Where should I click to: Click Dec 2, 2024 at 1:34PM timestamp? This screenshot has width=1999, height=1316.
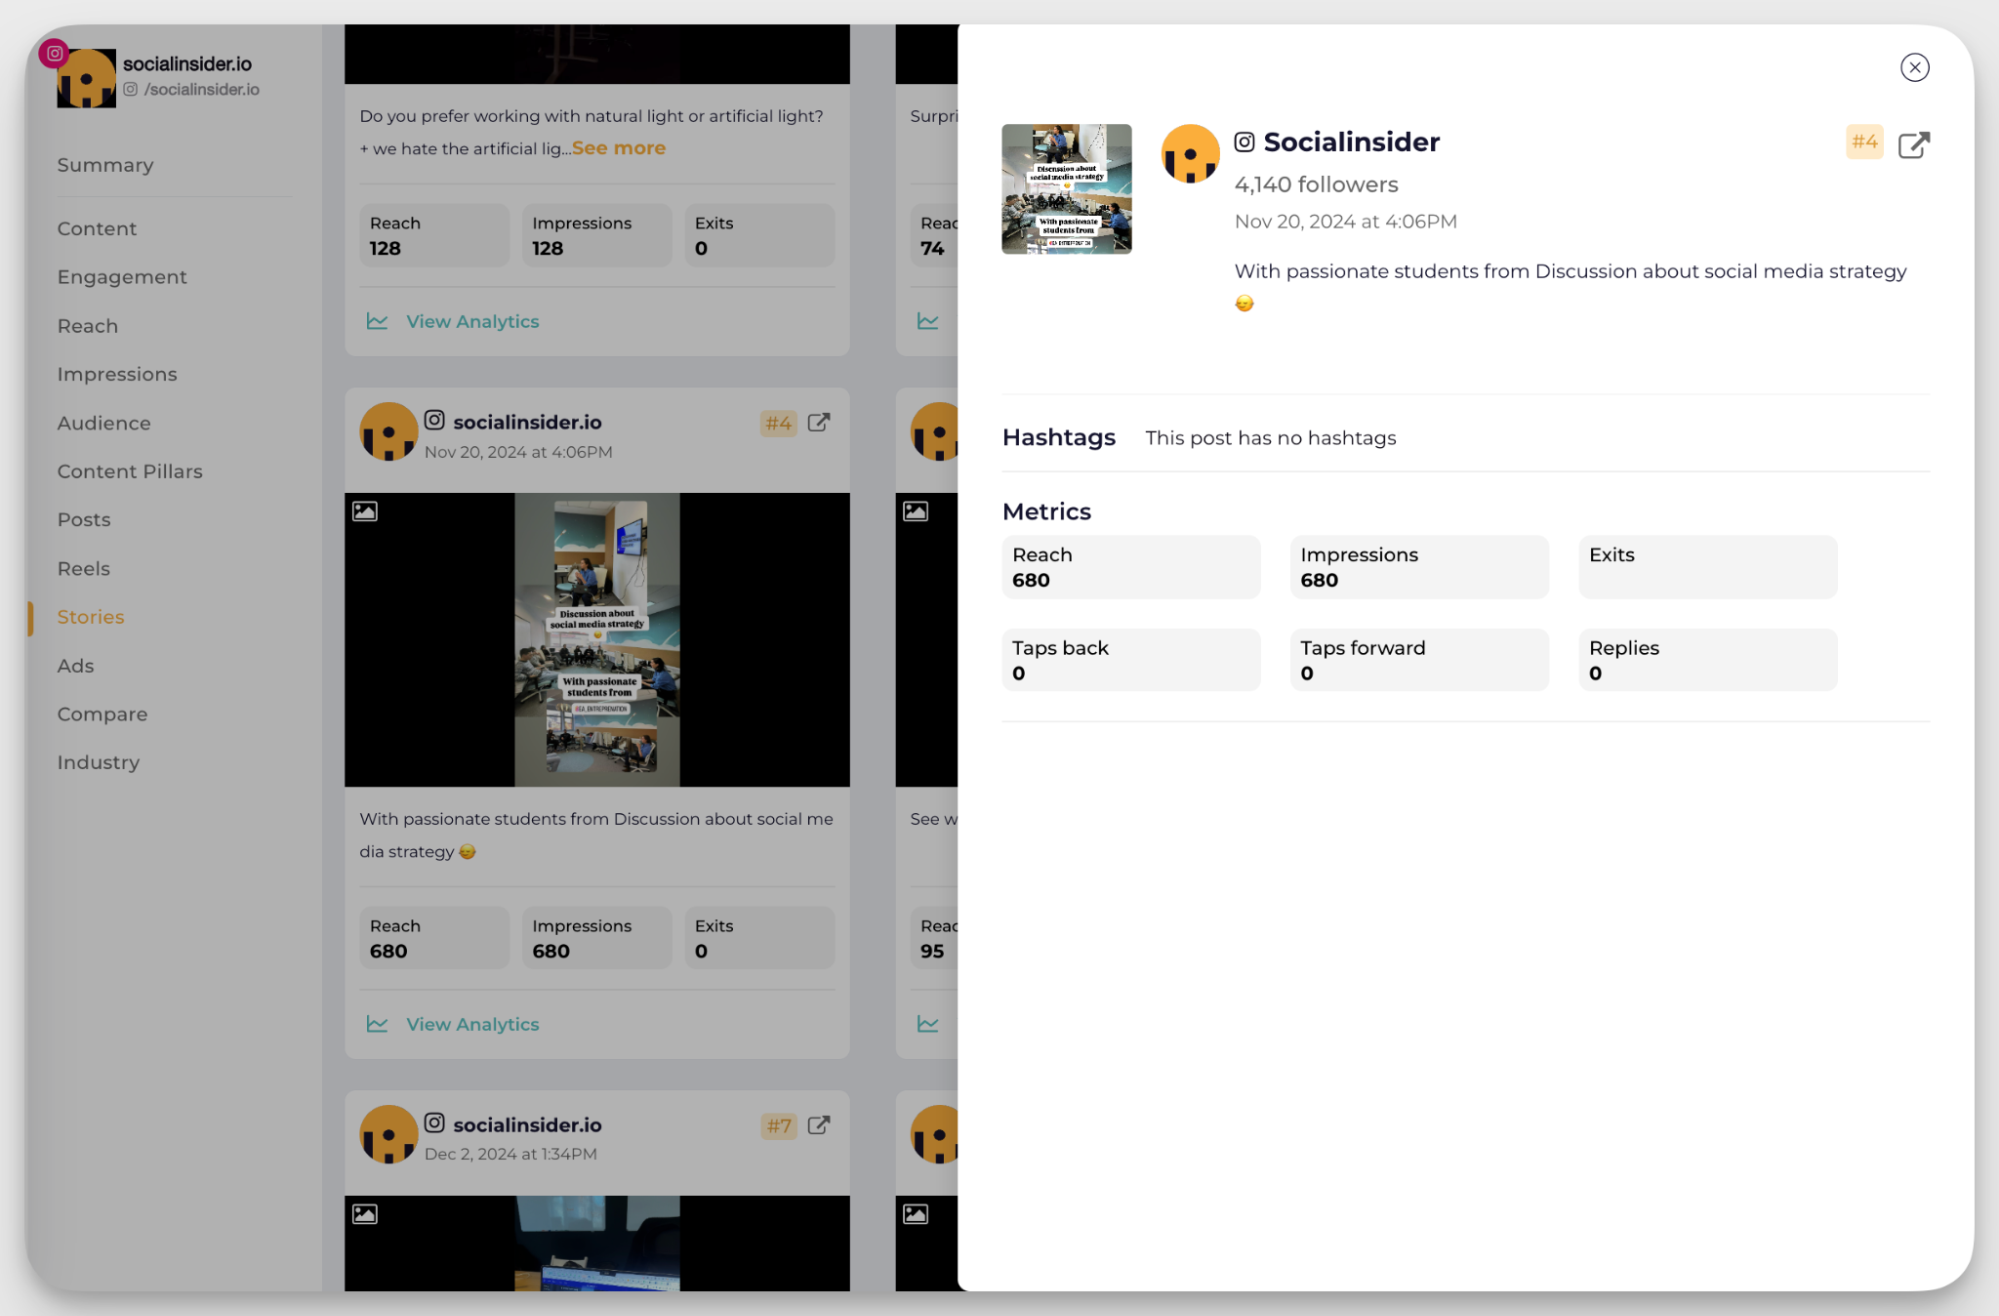(x=510, y=1154)
